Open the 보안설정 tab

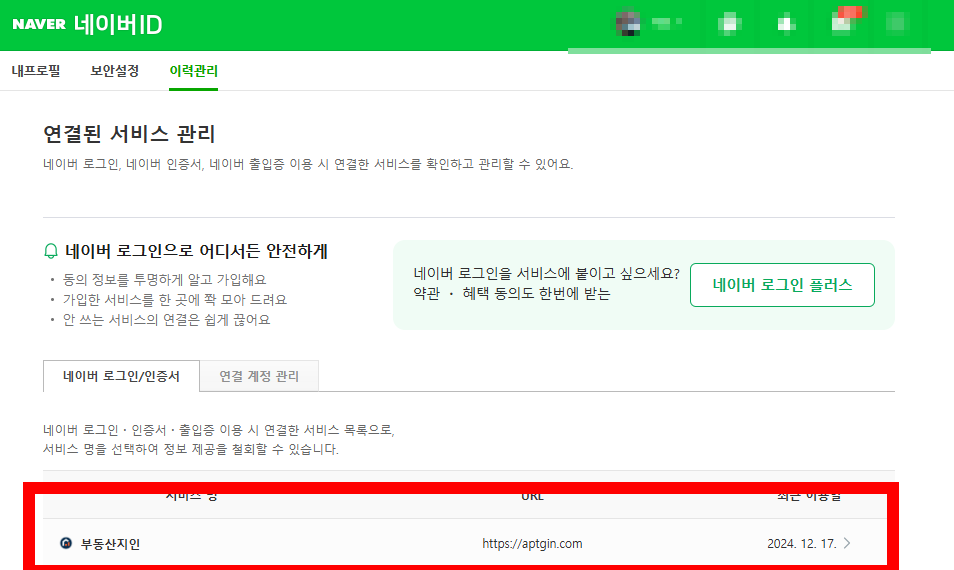click(114, 71)
